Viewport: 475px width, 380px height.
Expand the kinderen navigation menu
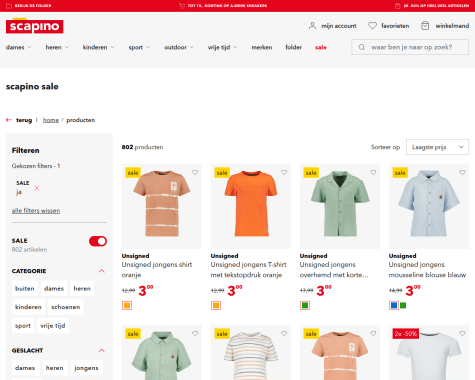tap(98, 47)
